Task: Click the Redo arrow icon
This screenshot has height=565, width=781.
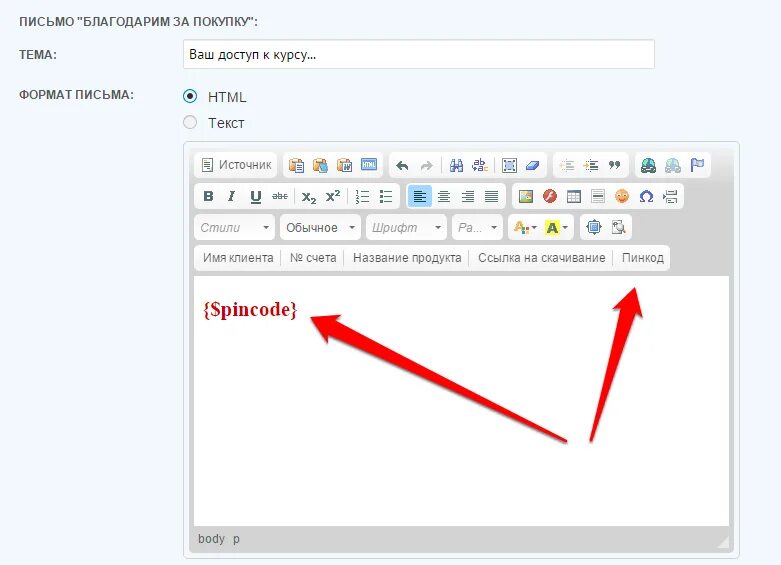Action: [x=426, y=165]
